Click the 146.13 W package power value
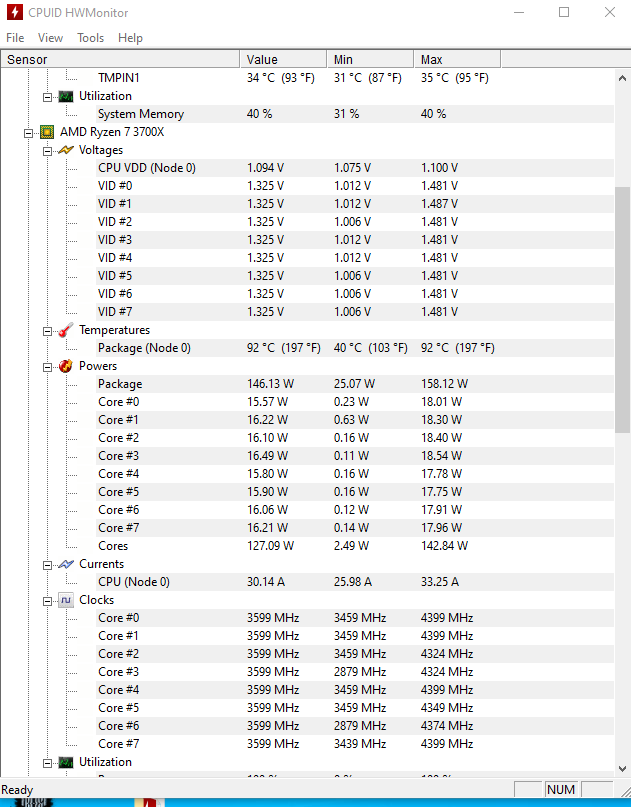This screenshot has height=807, width=631. pyautogui.click(x=270, y=384)
